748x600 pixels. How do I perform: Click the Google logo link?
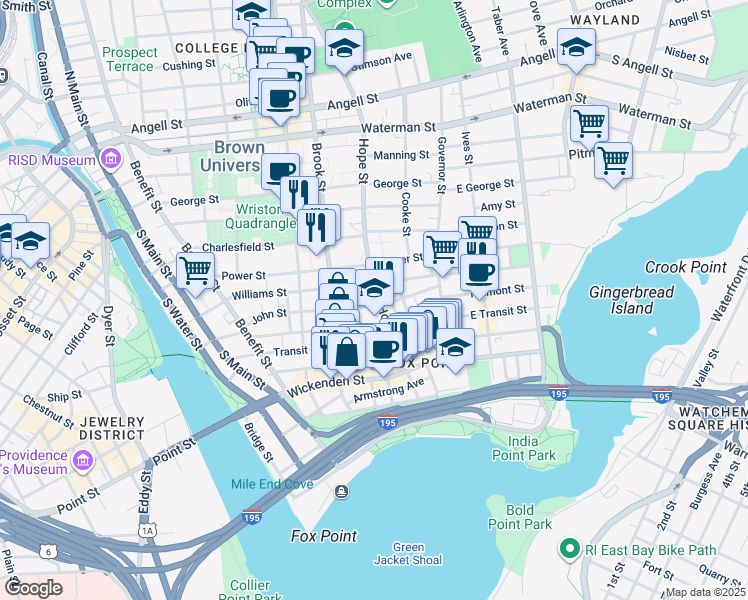point(34,588)
